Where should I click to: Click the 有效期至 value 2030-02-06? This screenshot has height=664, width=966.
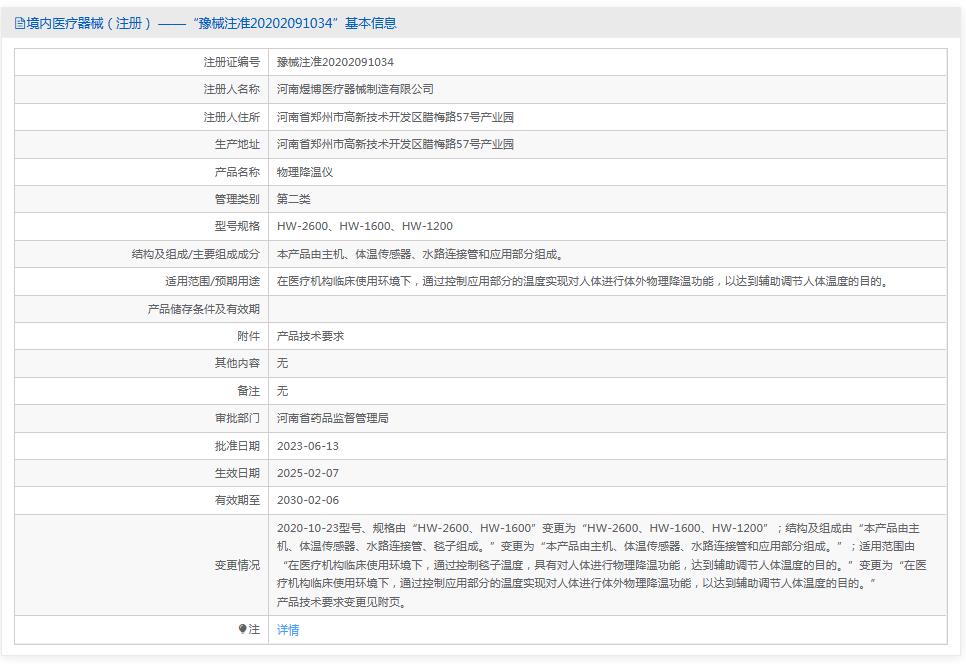click(x=309, y=500)
